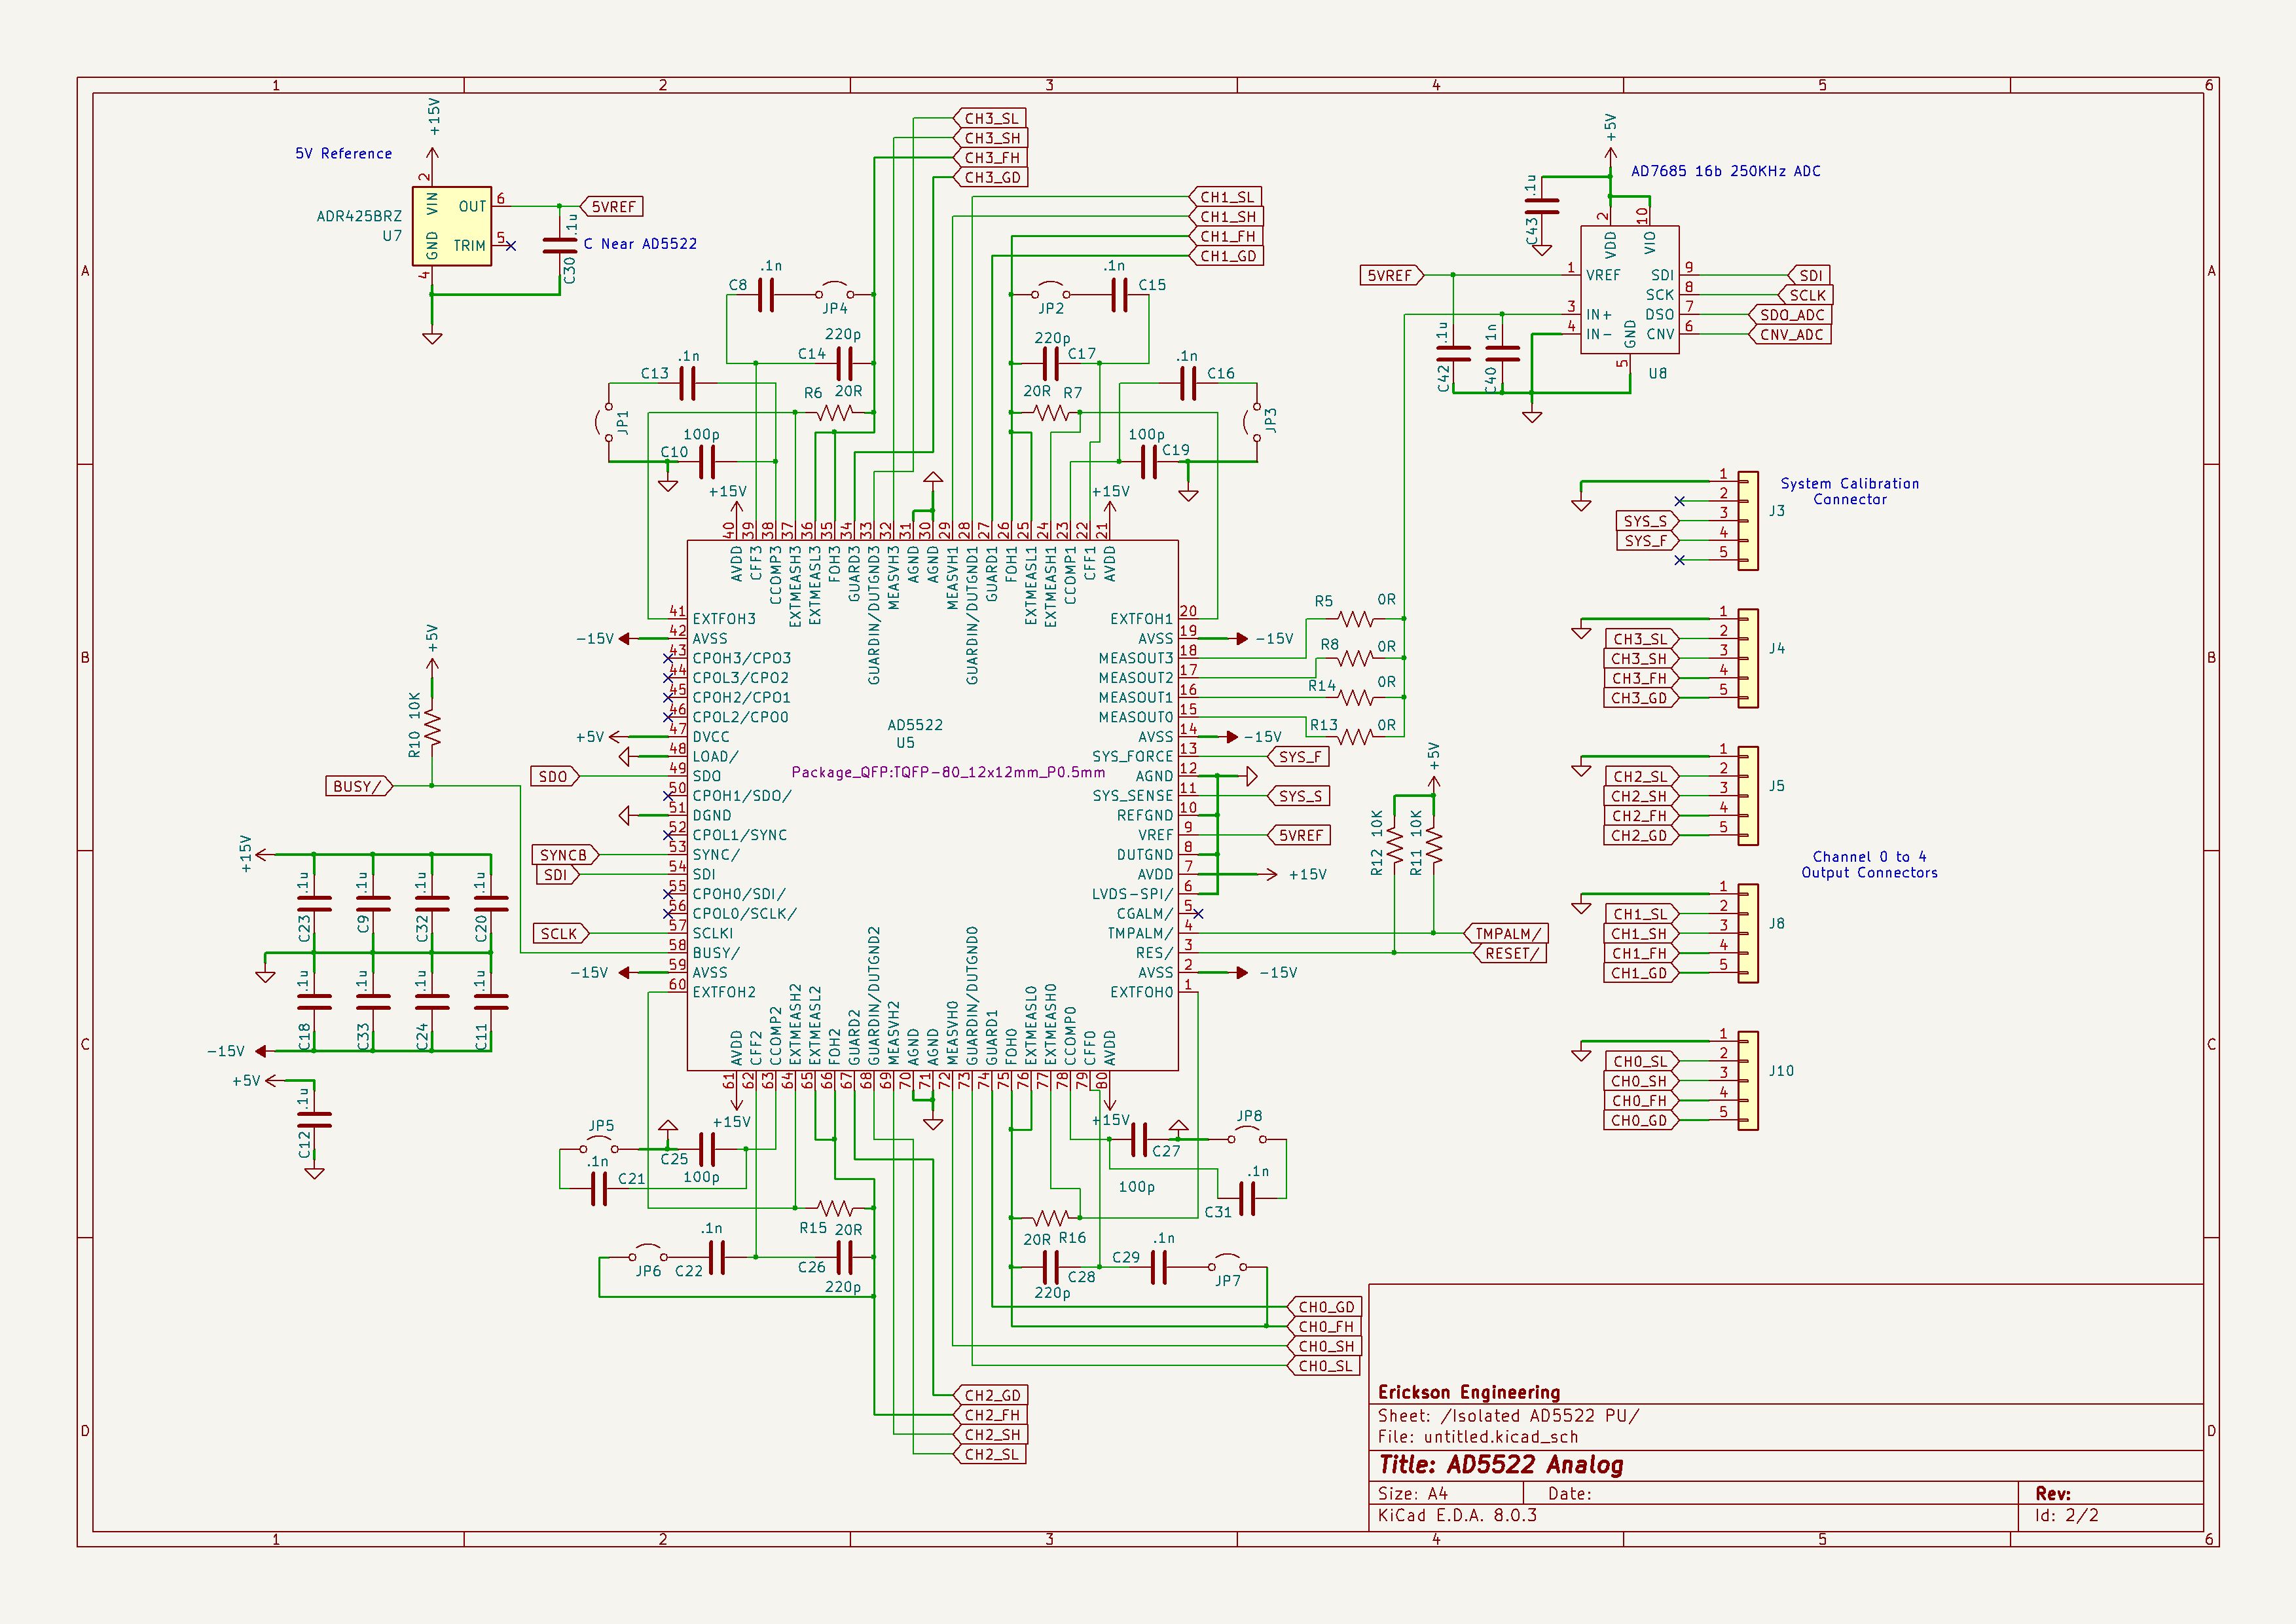Select the 'C Near AD5522' note

tap(640, 244)
